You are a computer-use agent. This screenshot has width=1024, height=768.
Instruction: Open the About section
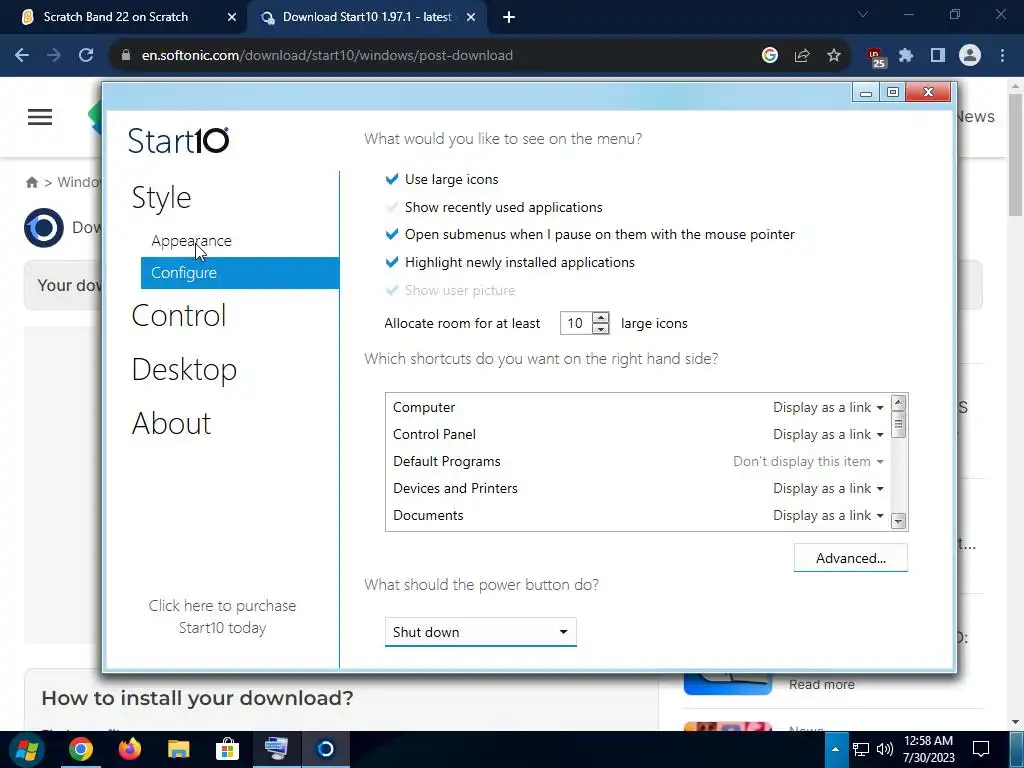pos(171,423)
